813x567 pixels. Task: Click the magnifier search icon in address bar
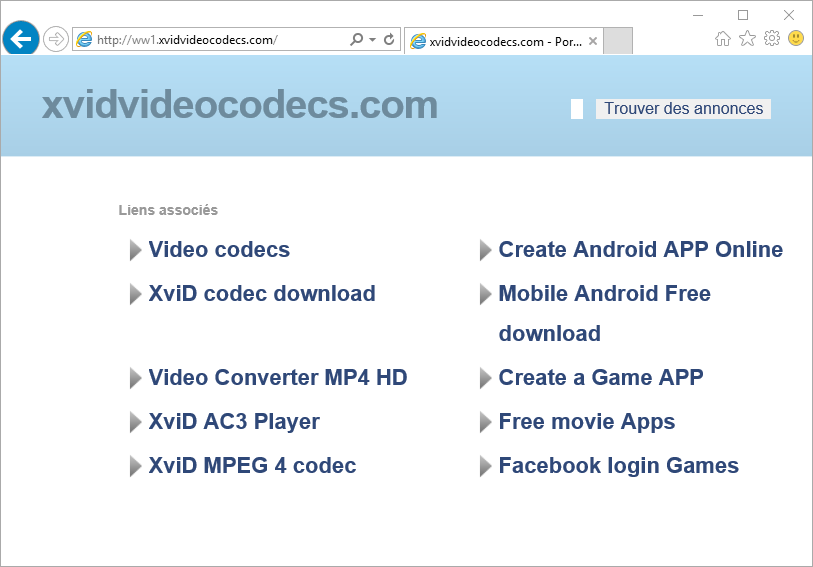tap(357, 39)
